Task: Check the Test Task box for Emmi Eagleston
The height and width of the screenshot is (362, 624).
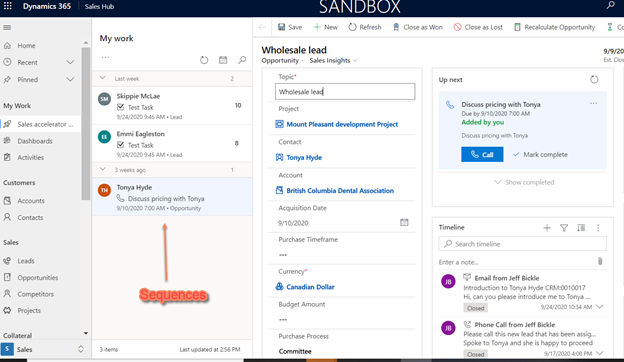Action: click(120, 145)
